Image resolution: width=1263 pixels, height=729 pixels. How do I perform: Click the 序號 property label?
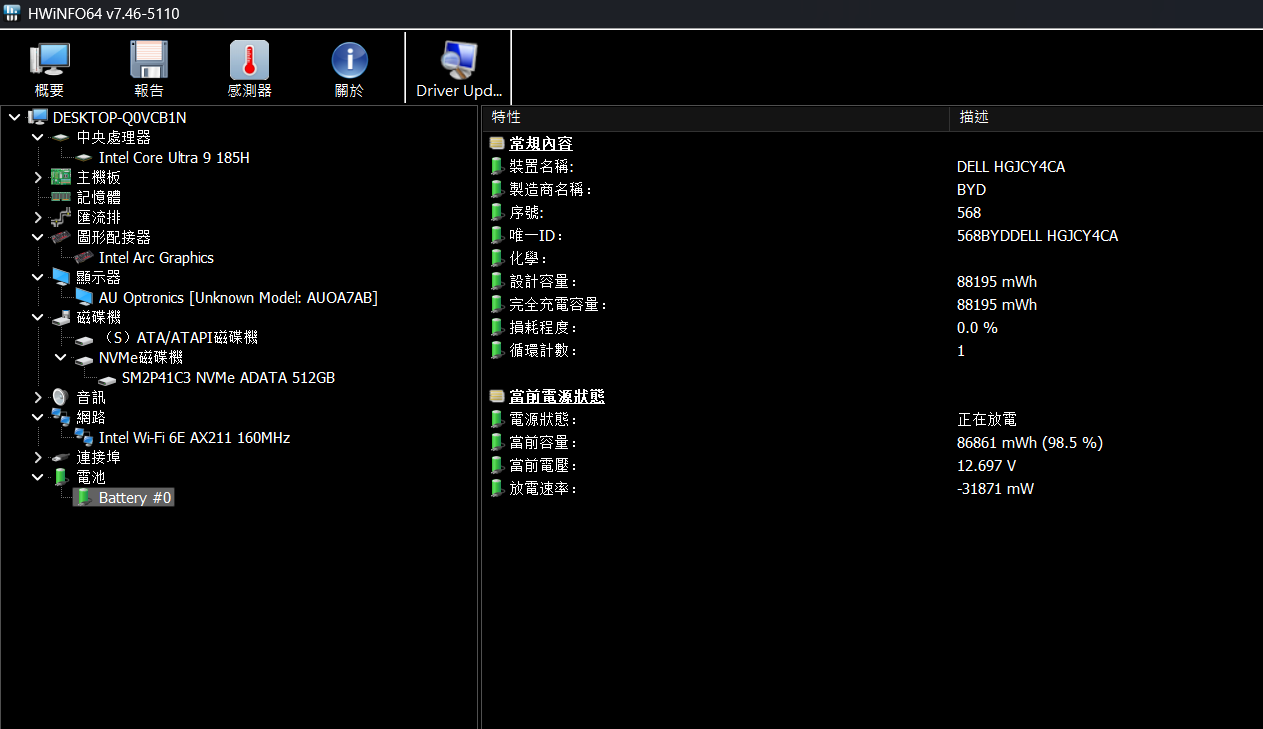[528, 213]
